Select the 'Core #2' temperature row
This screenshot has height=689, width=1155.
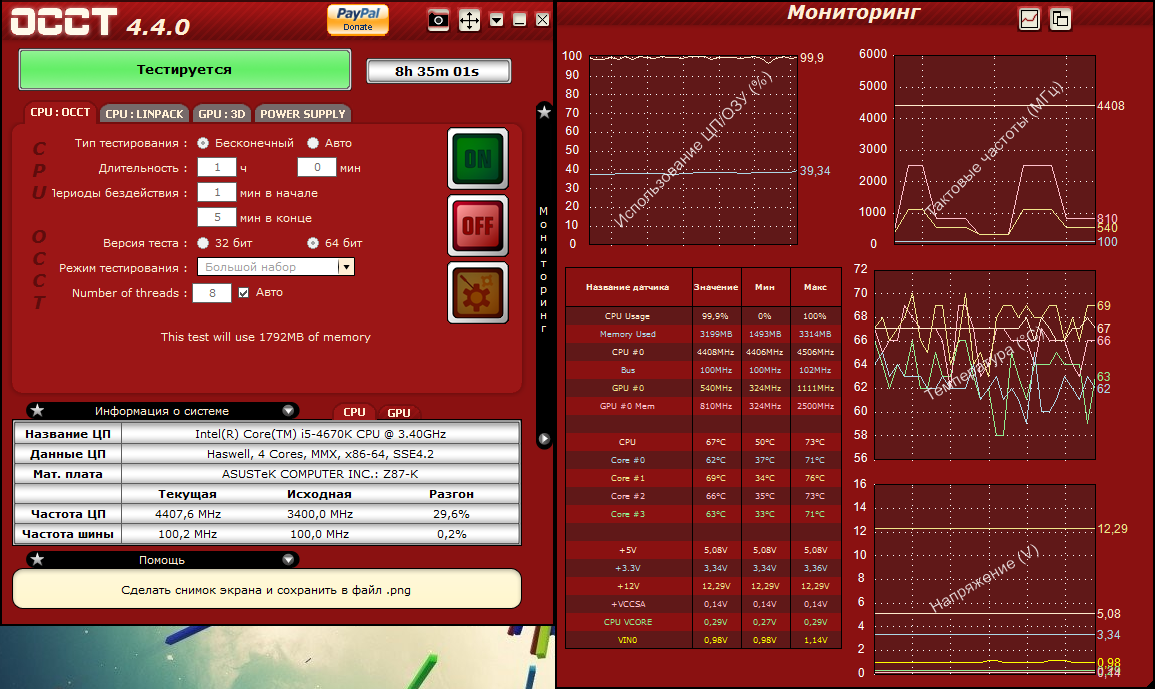[x=703, y=496]
